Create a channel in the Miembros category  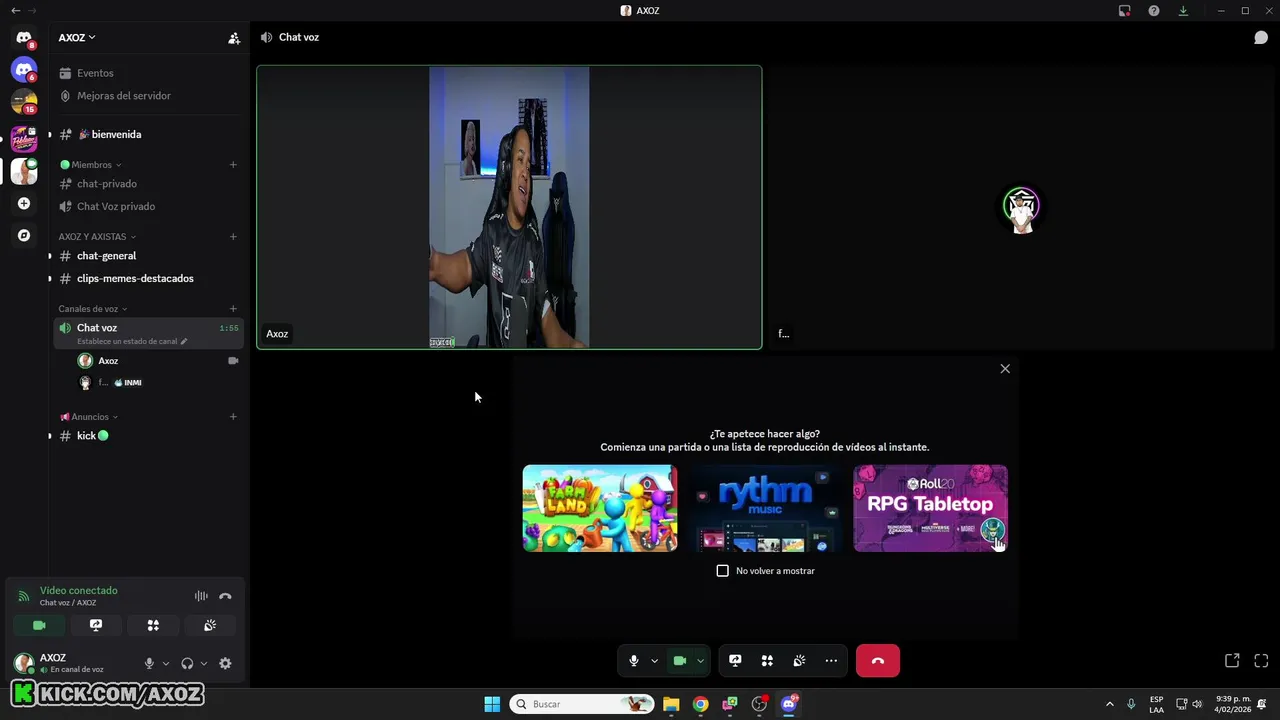[x=233, y=165]
